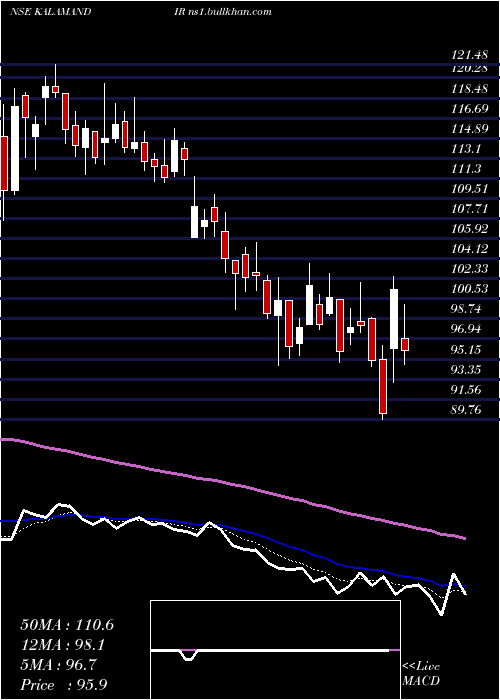Click the 111.3 price level label

tap(466, 169)
